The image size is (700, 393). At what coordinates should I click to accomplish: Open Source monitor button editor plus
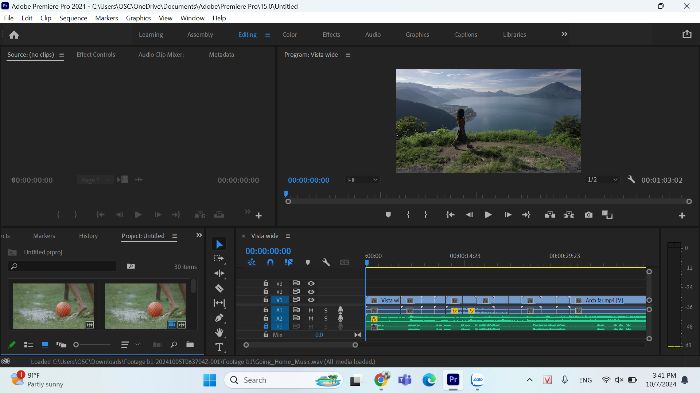tap(258, 215)
